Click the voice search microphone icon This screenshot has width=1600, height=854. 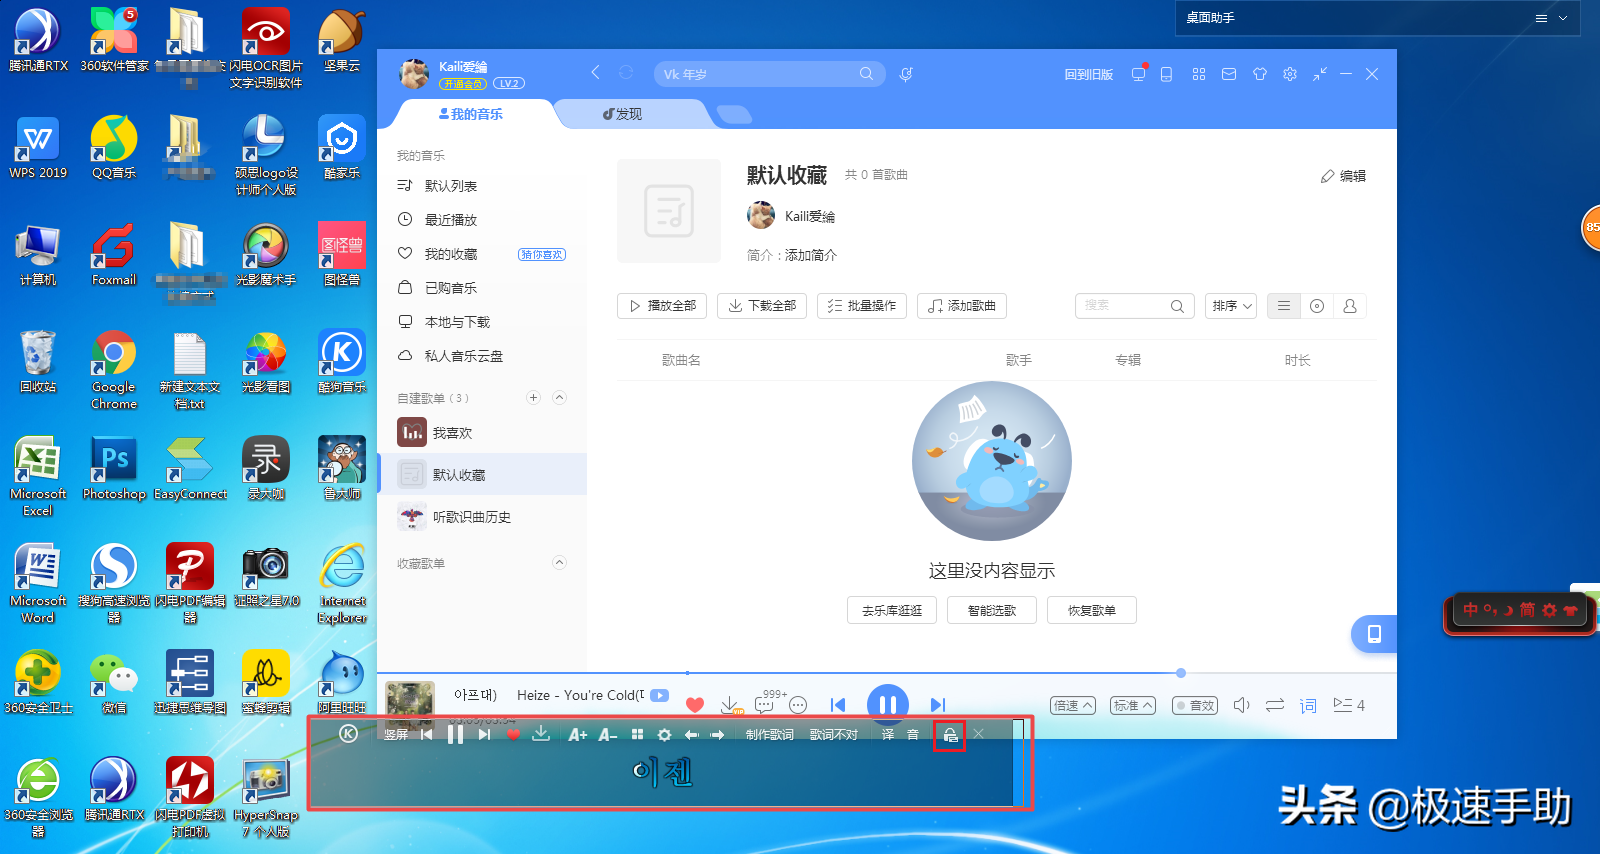[906, 74]
